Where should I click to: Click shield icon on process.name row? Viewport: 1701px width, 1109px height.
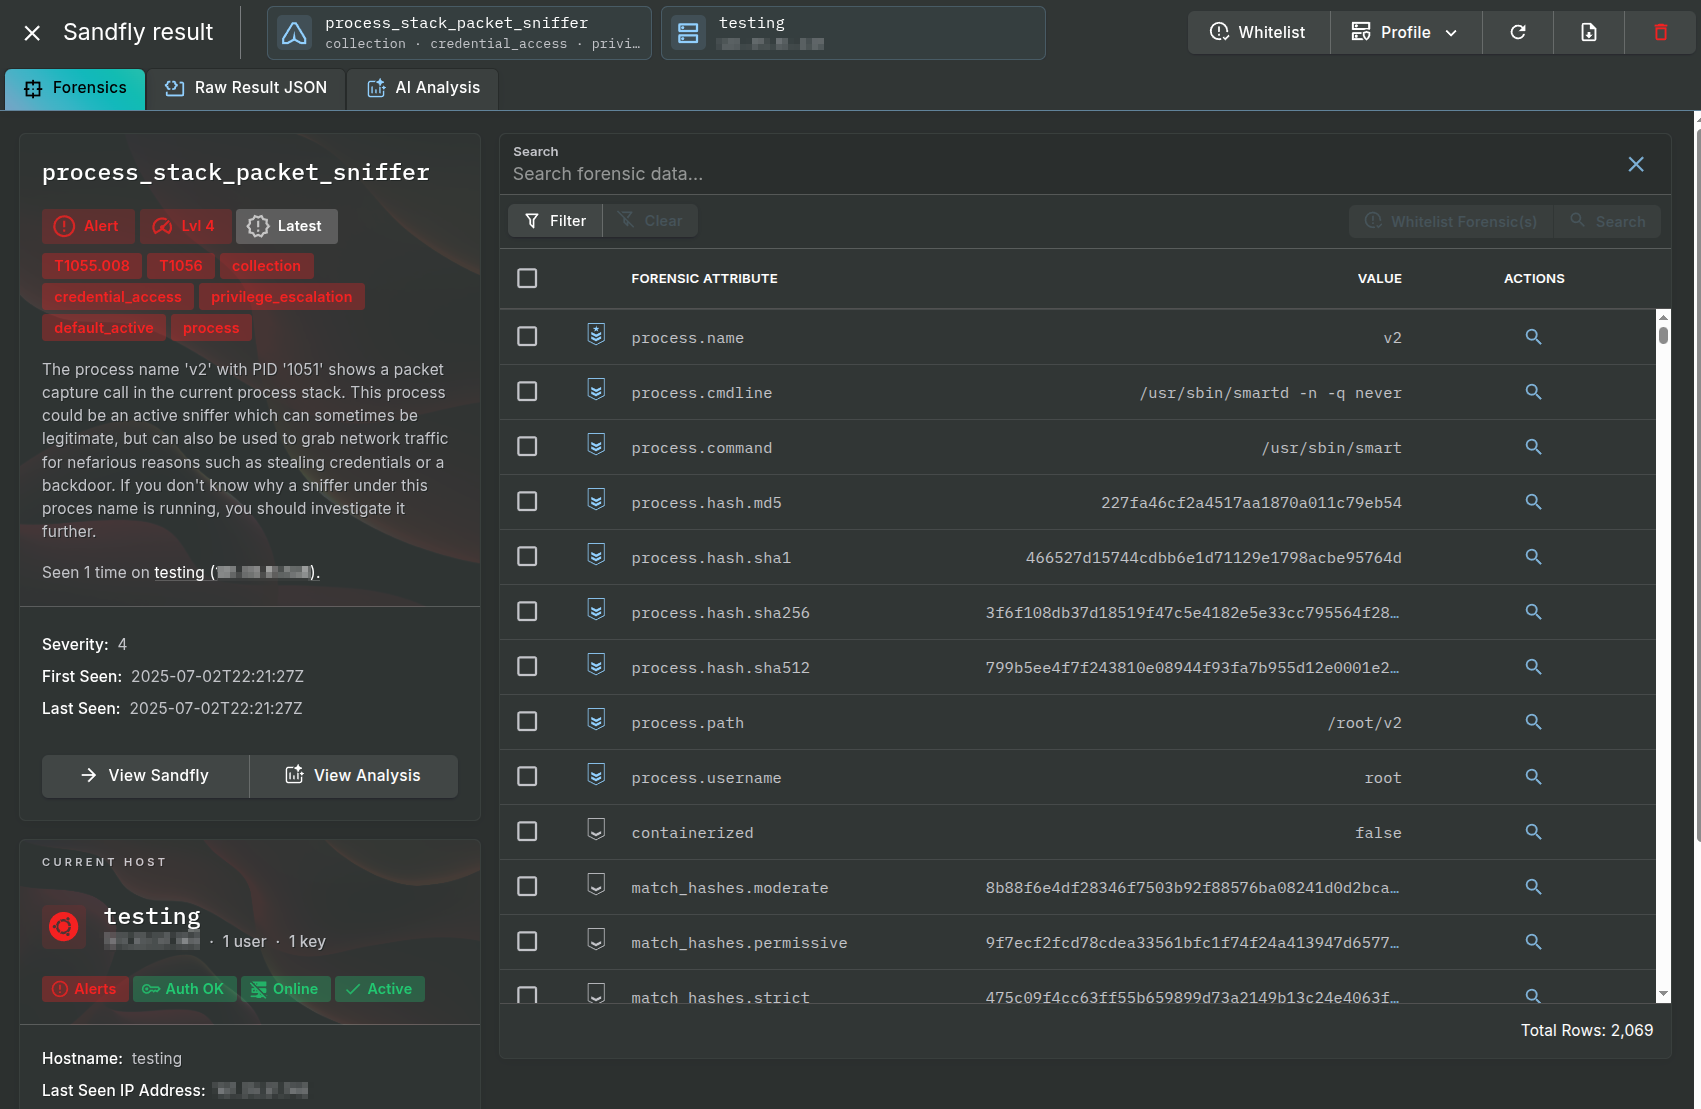pos(596,335)
